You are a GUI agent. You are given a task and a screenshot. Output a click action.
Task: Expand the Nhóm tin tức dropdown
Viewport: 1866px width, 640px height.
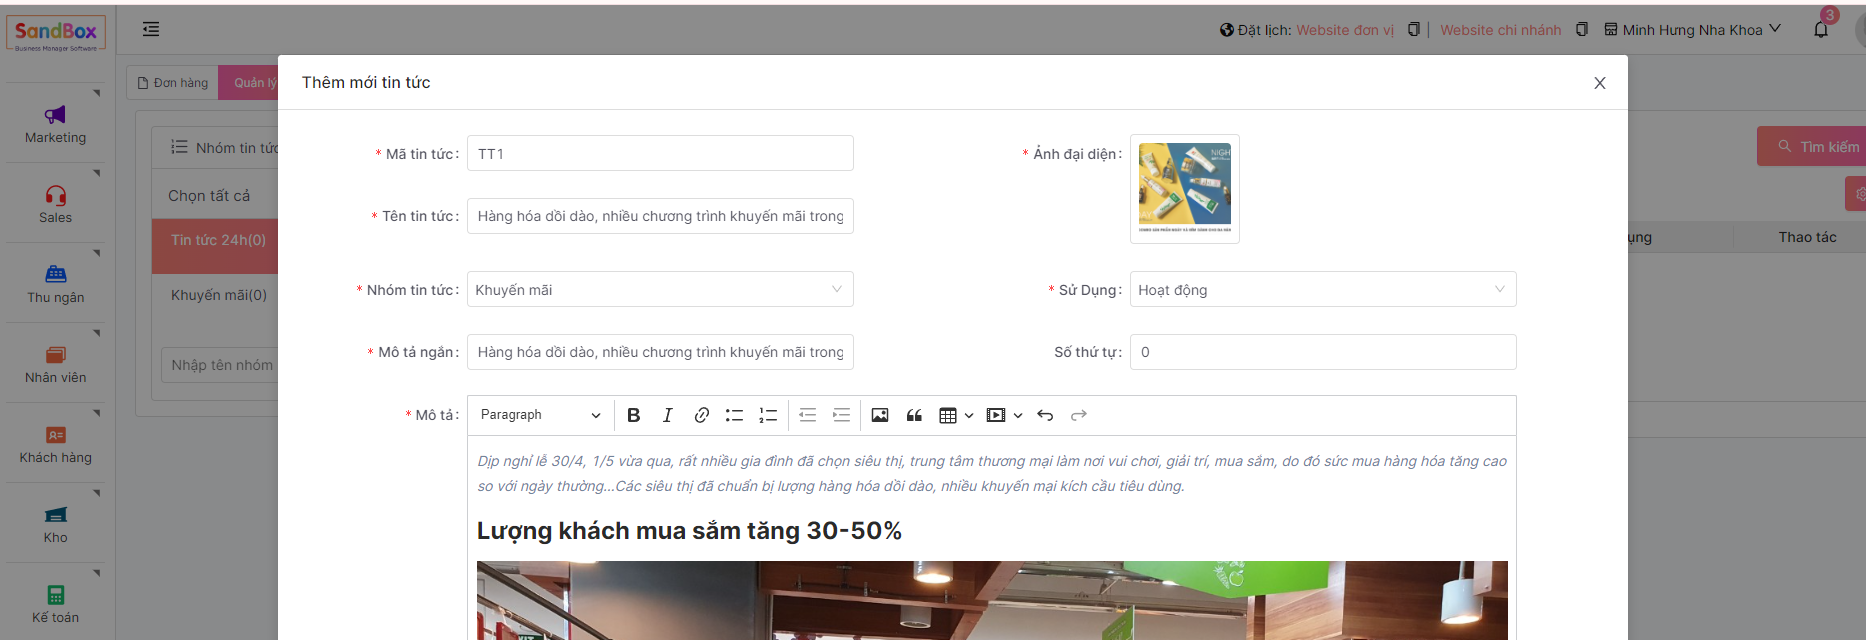click(x=660, y=290)
